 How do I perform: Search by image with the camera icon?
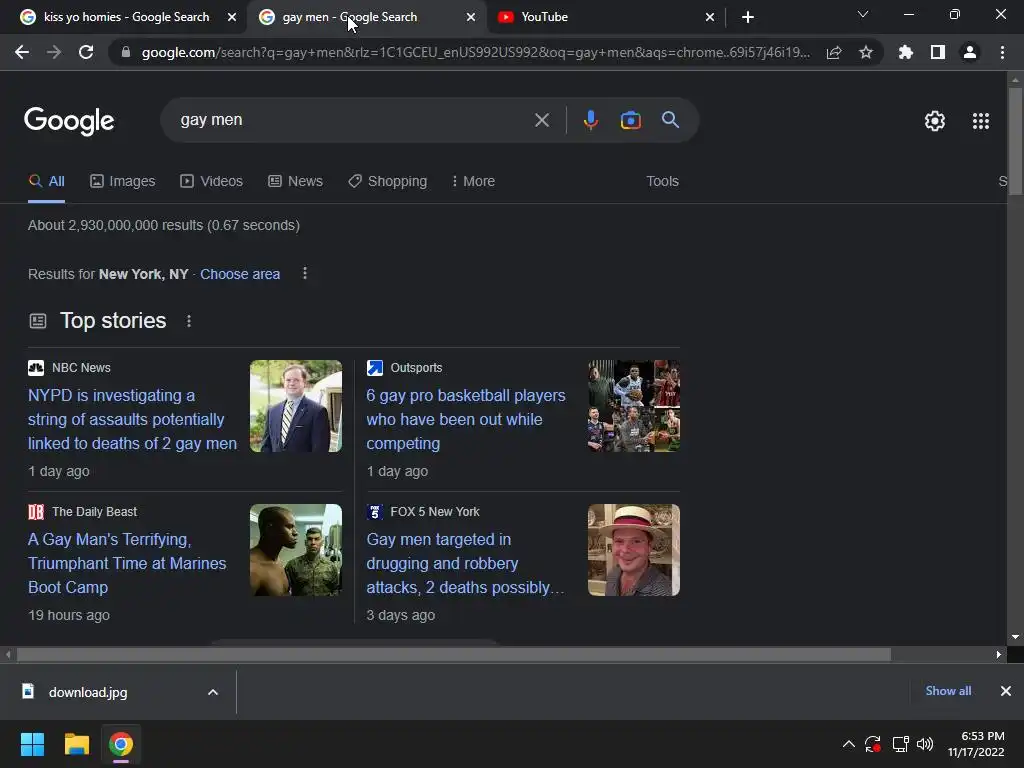pyautogui.click(x=631, y=120)
